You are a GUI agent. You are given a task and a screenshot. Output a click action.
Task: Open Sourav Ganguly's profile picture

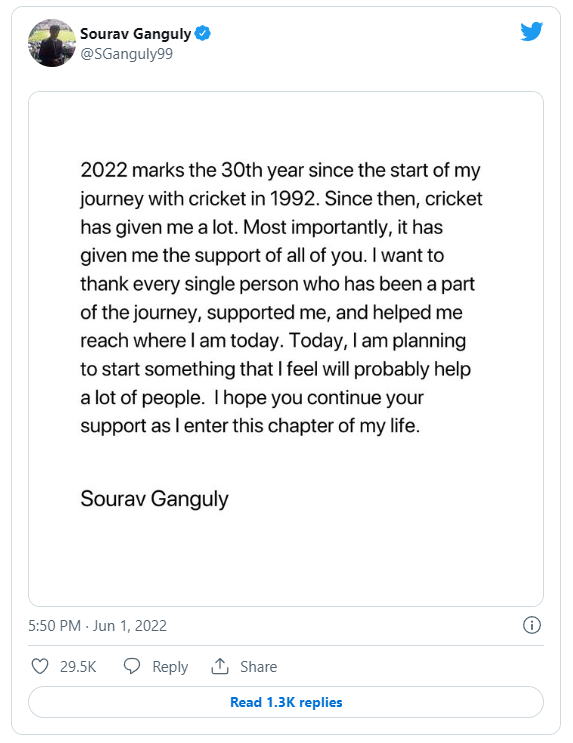(52, 43)
